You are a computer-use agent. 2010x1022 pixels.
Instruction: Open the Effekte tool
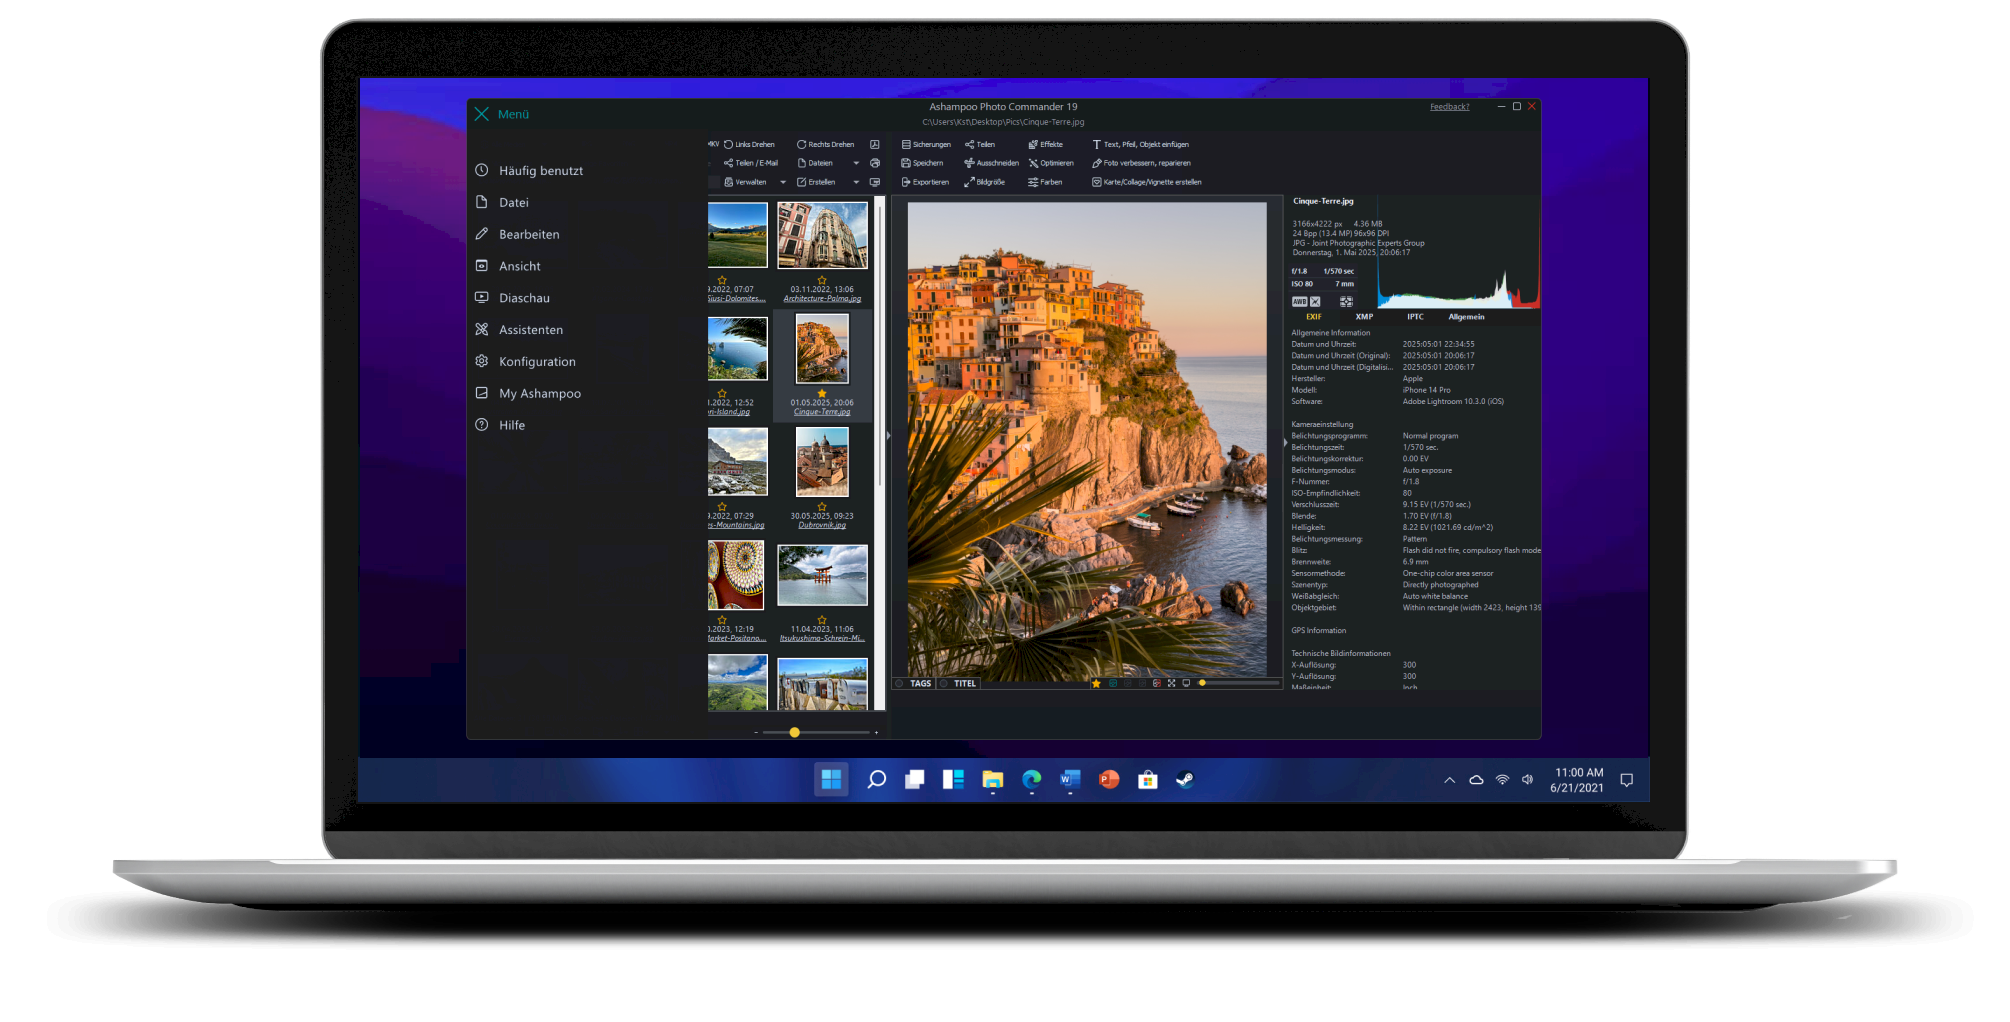pyautogui.click(x=1045, y=144)
